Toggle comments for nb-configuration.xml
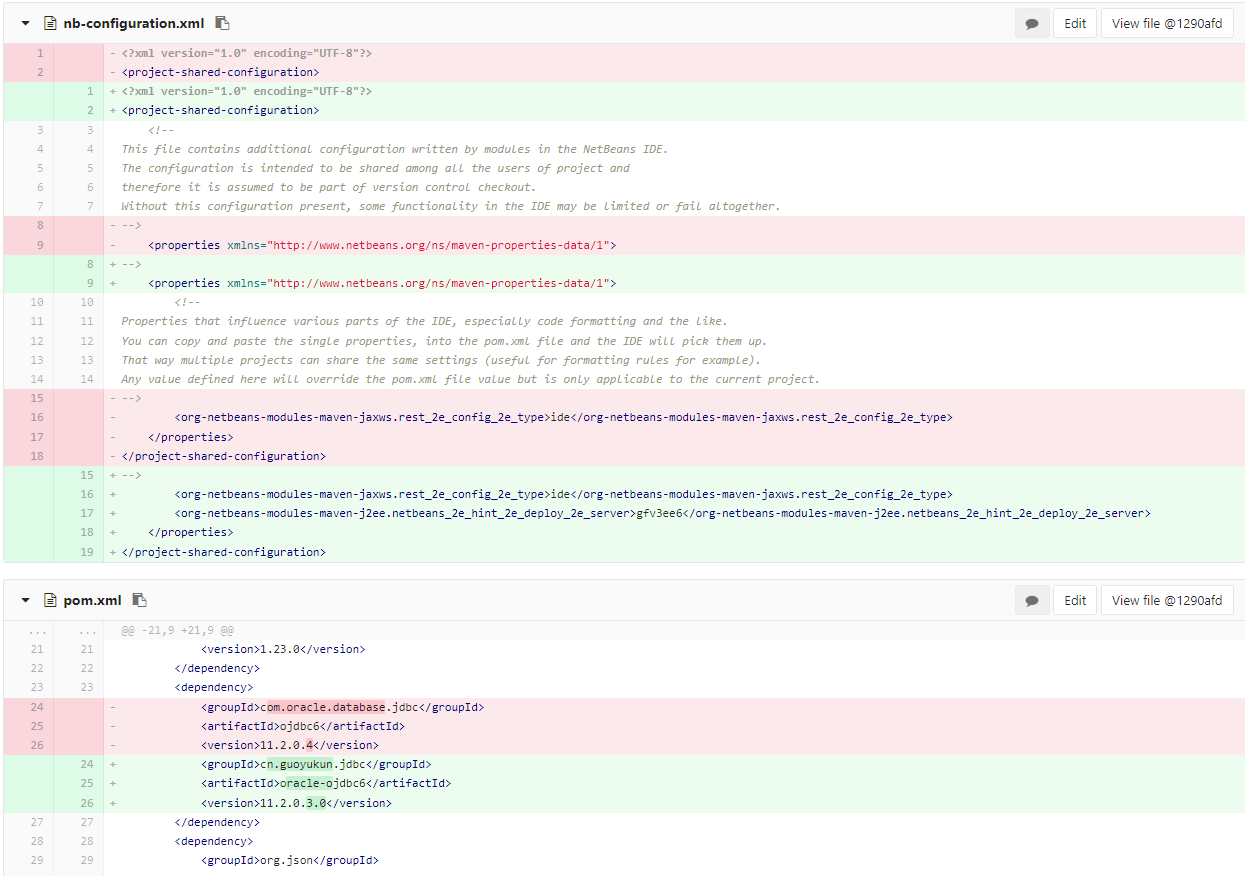The height and width of the screenshot is (876, 1245). [1031, 23]
